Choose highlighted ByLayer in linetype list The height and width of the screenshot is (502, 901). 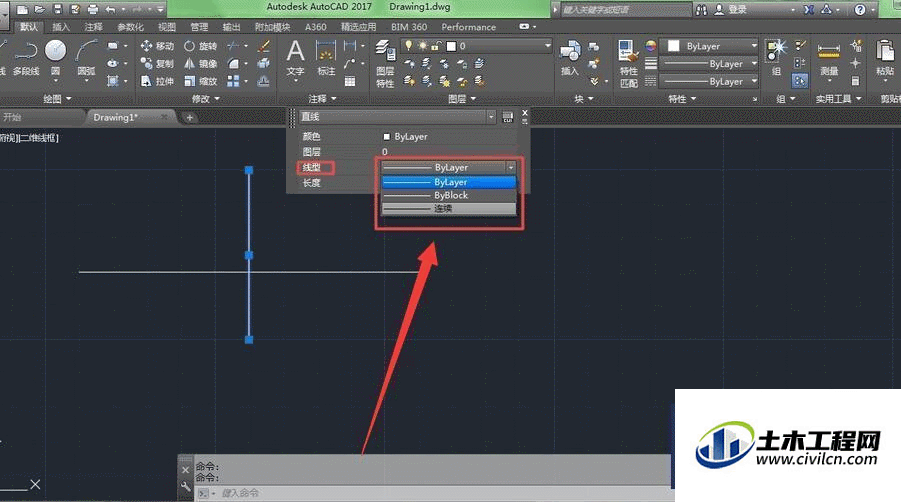449,182
